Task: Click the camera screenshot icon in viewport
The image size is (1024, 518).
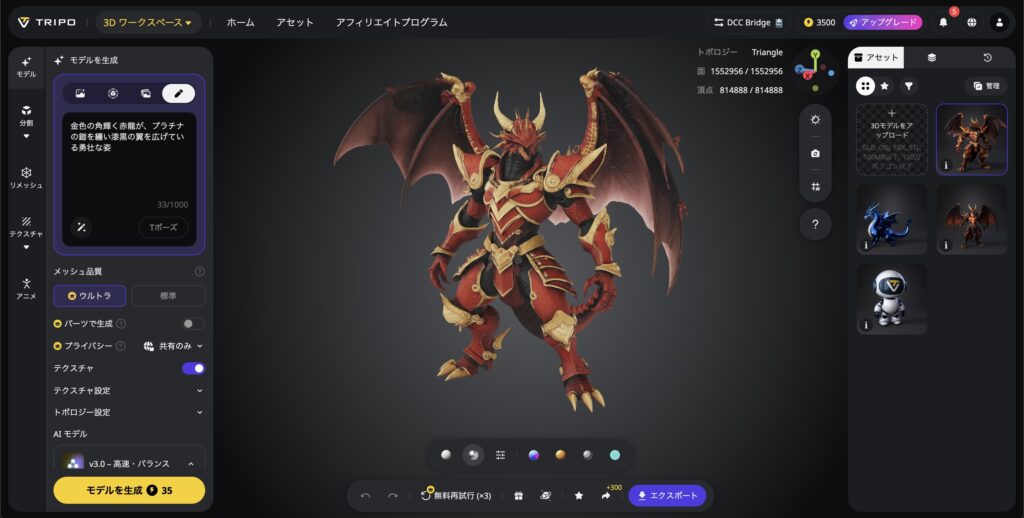Action: (x=815, y=153)
